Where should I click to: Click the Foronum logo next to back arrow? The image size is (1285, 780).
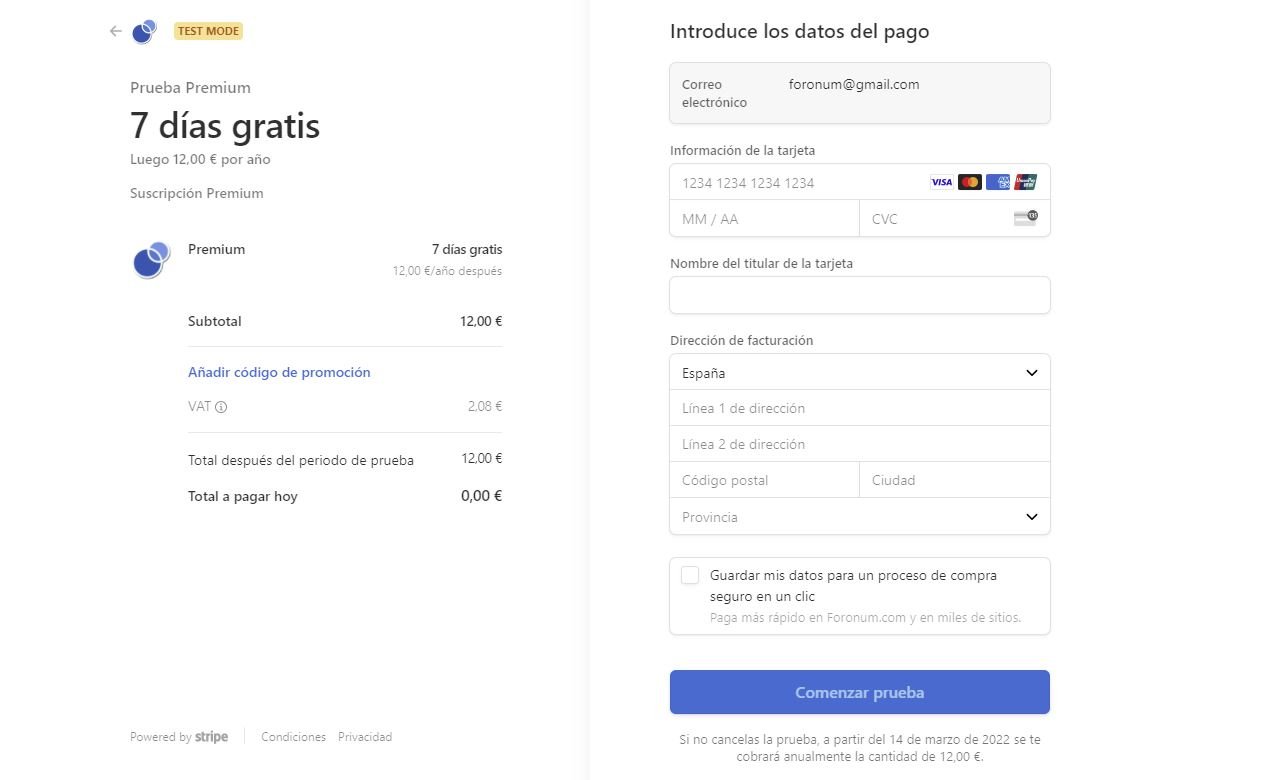pyautogui.click(x=145, y=31)
